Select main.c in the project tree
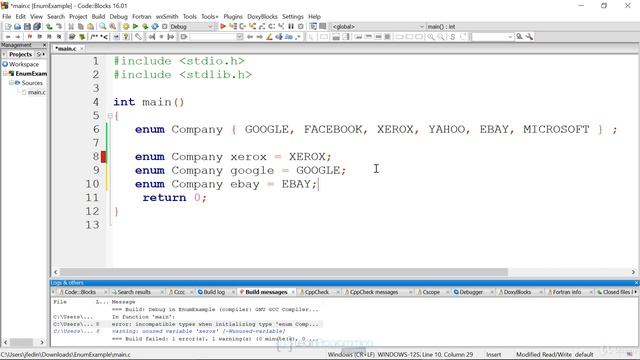Image resolution: width=640 pixels, height=360 pixels. click(x=37, y=92)
